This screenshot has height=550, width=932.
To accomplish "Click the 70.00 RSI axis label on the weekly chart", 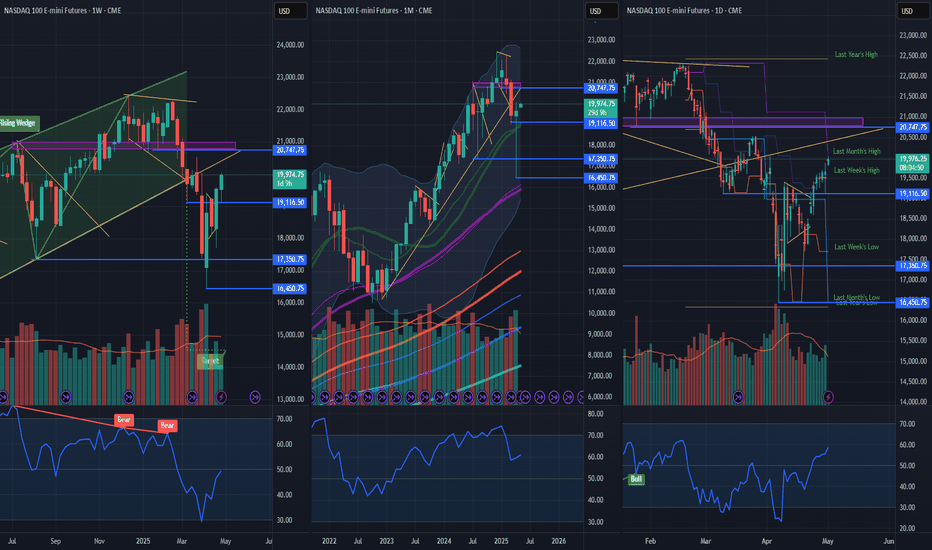I will 284,419.
